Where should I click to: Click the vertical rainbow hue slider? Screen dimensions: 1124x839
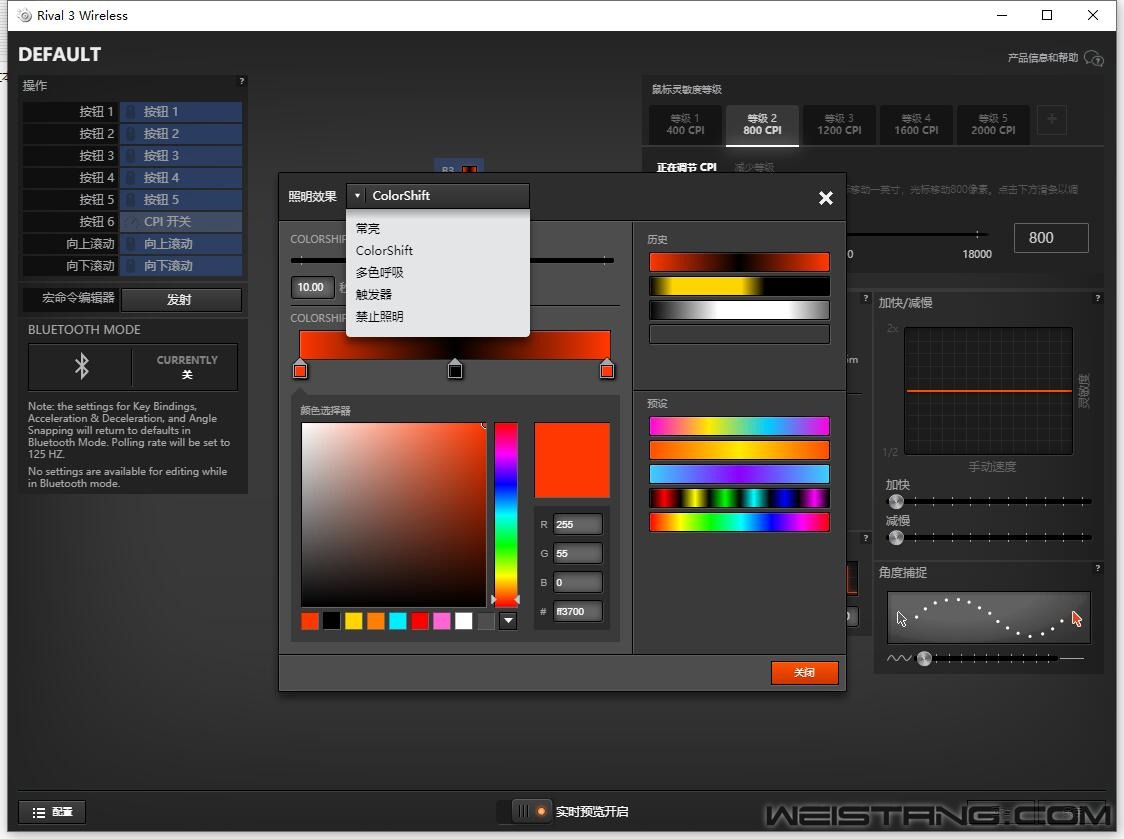point(506,514)
